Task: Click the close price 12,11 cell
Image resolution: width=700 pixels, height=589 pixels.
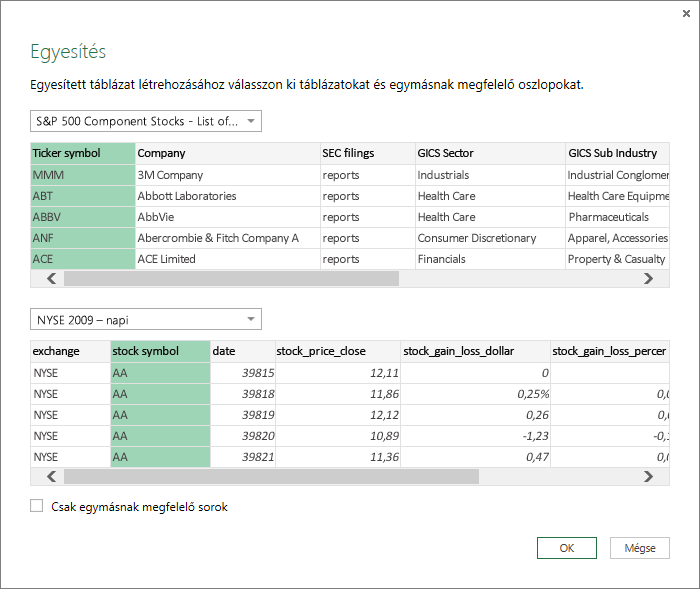Action: tap(338, 373)
